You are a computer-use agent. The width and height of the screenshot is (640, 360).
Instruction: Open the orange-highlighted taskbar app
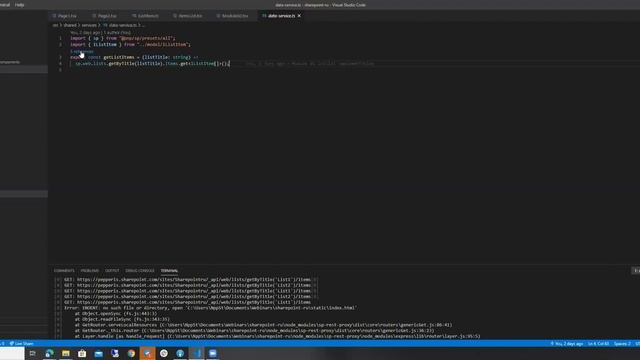point(147,353)
